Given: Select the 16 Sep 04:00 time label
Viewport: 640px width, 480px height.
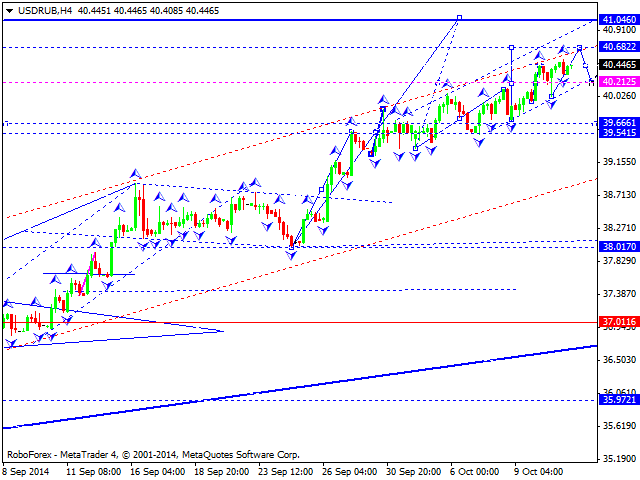Looking at the screenshot, I should click(158, 471).
